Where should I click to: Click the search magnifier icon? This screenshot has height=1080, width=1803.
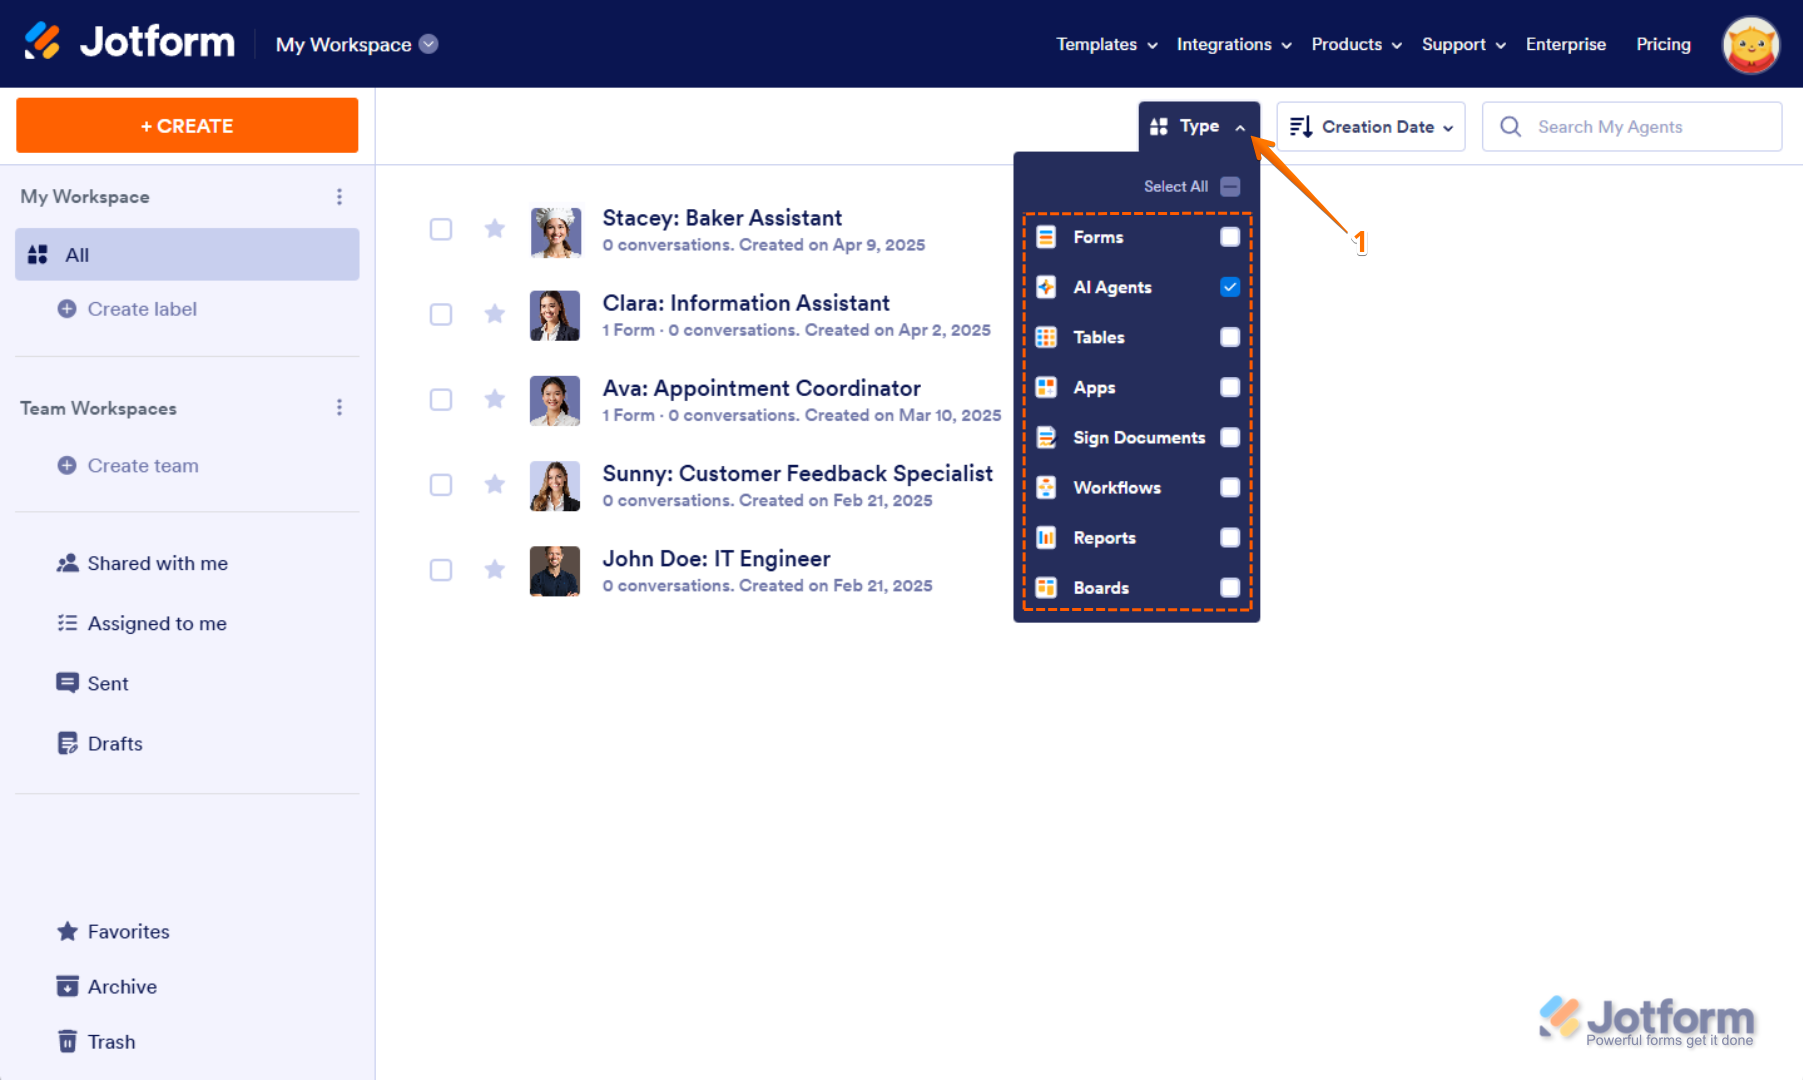pyautogui.click(x=1510, y=127)
